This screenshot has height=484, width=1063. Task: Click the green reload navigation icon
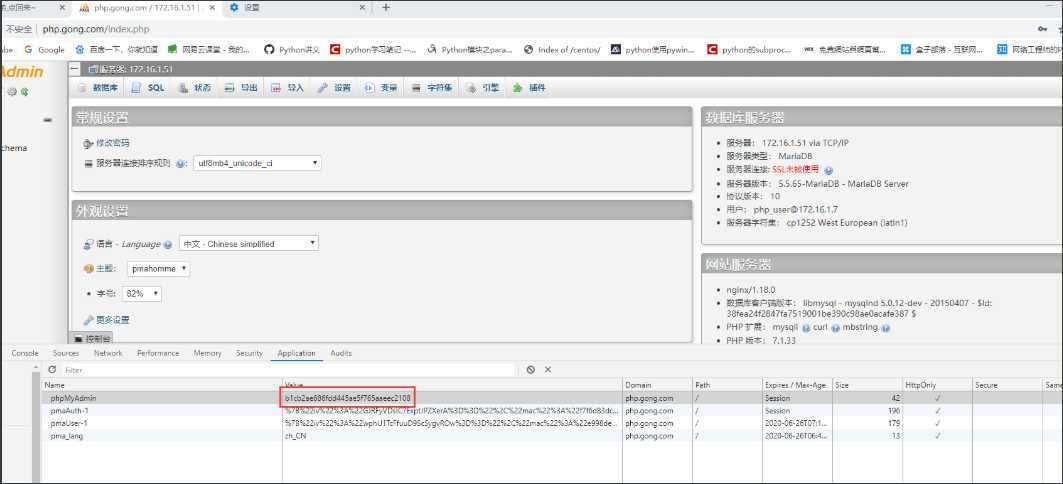(24, 92)
